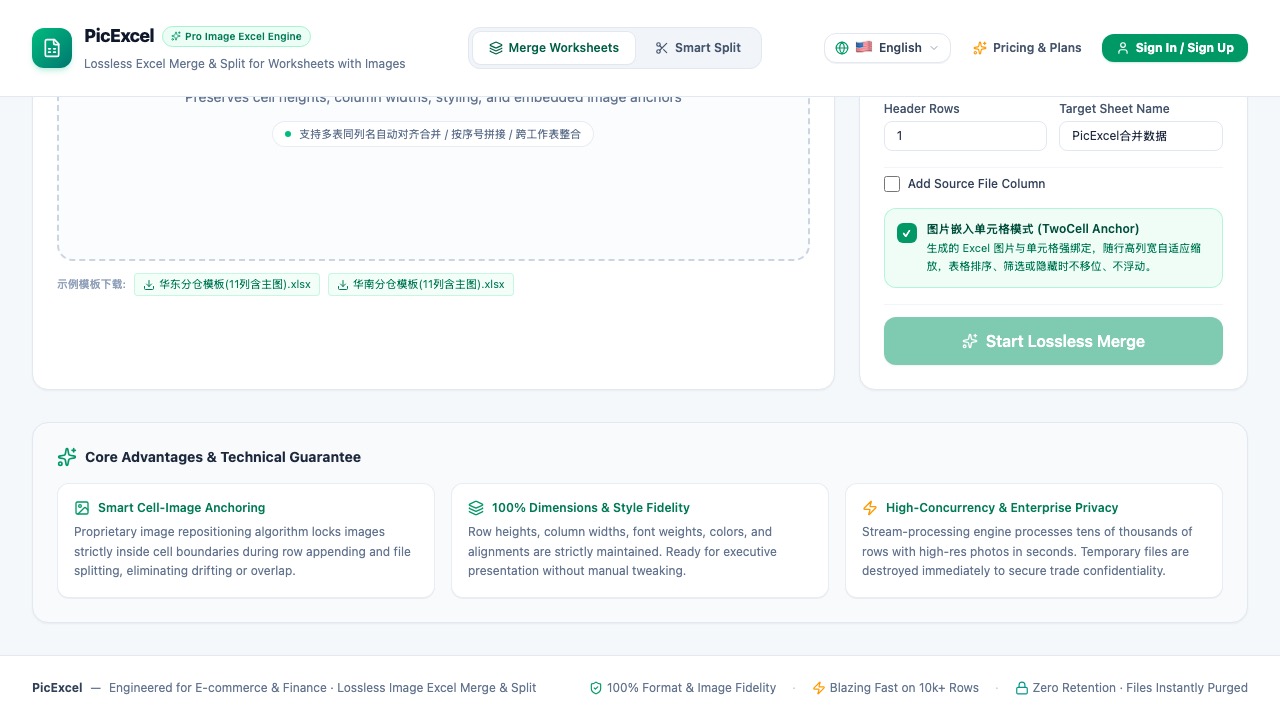Toggle the 图片嵌入单元格模式 TwoCell Anchor checkbox
The width and height of the screenshot is (1280, 720).
[907, 233]
